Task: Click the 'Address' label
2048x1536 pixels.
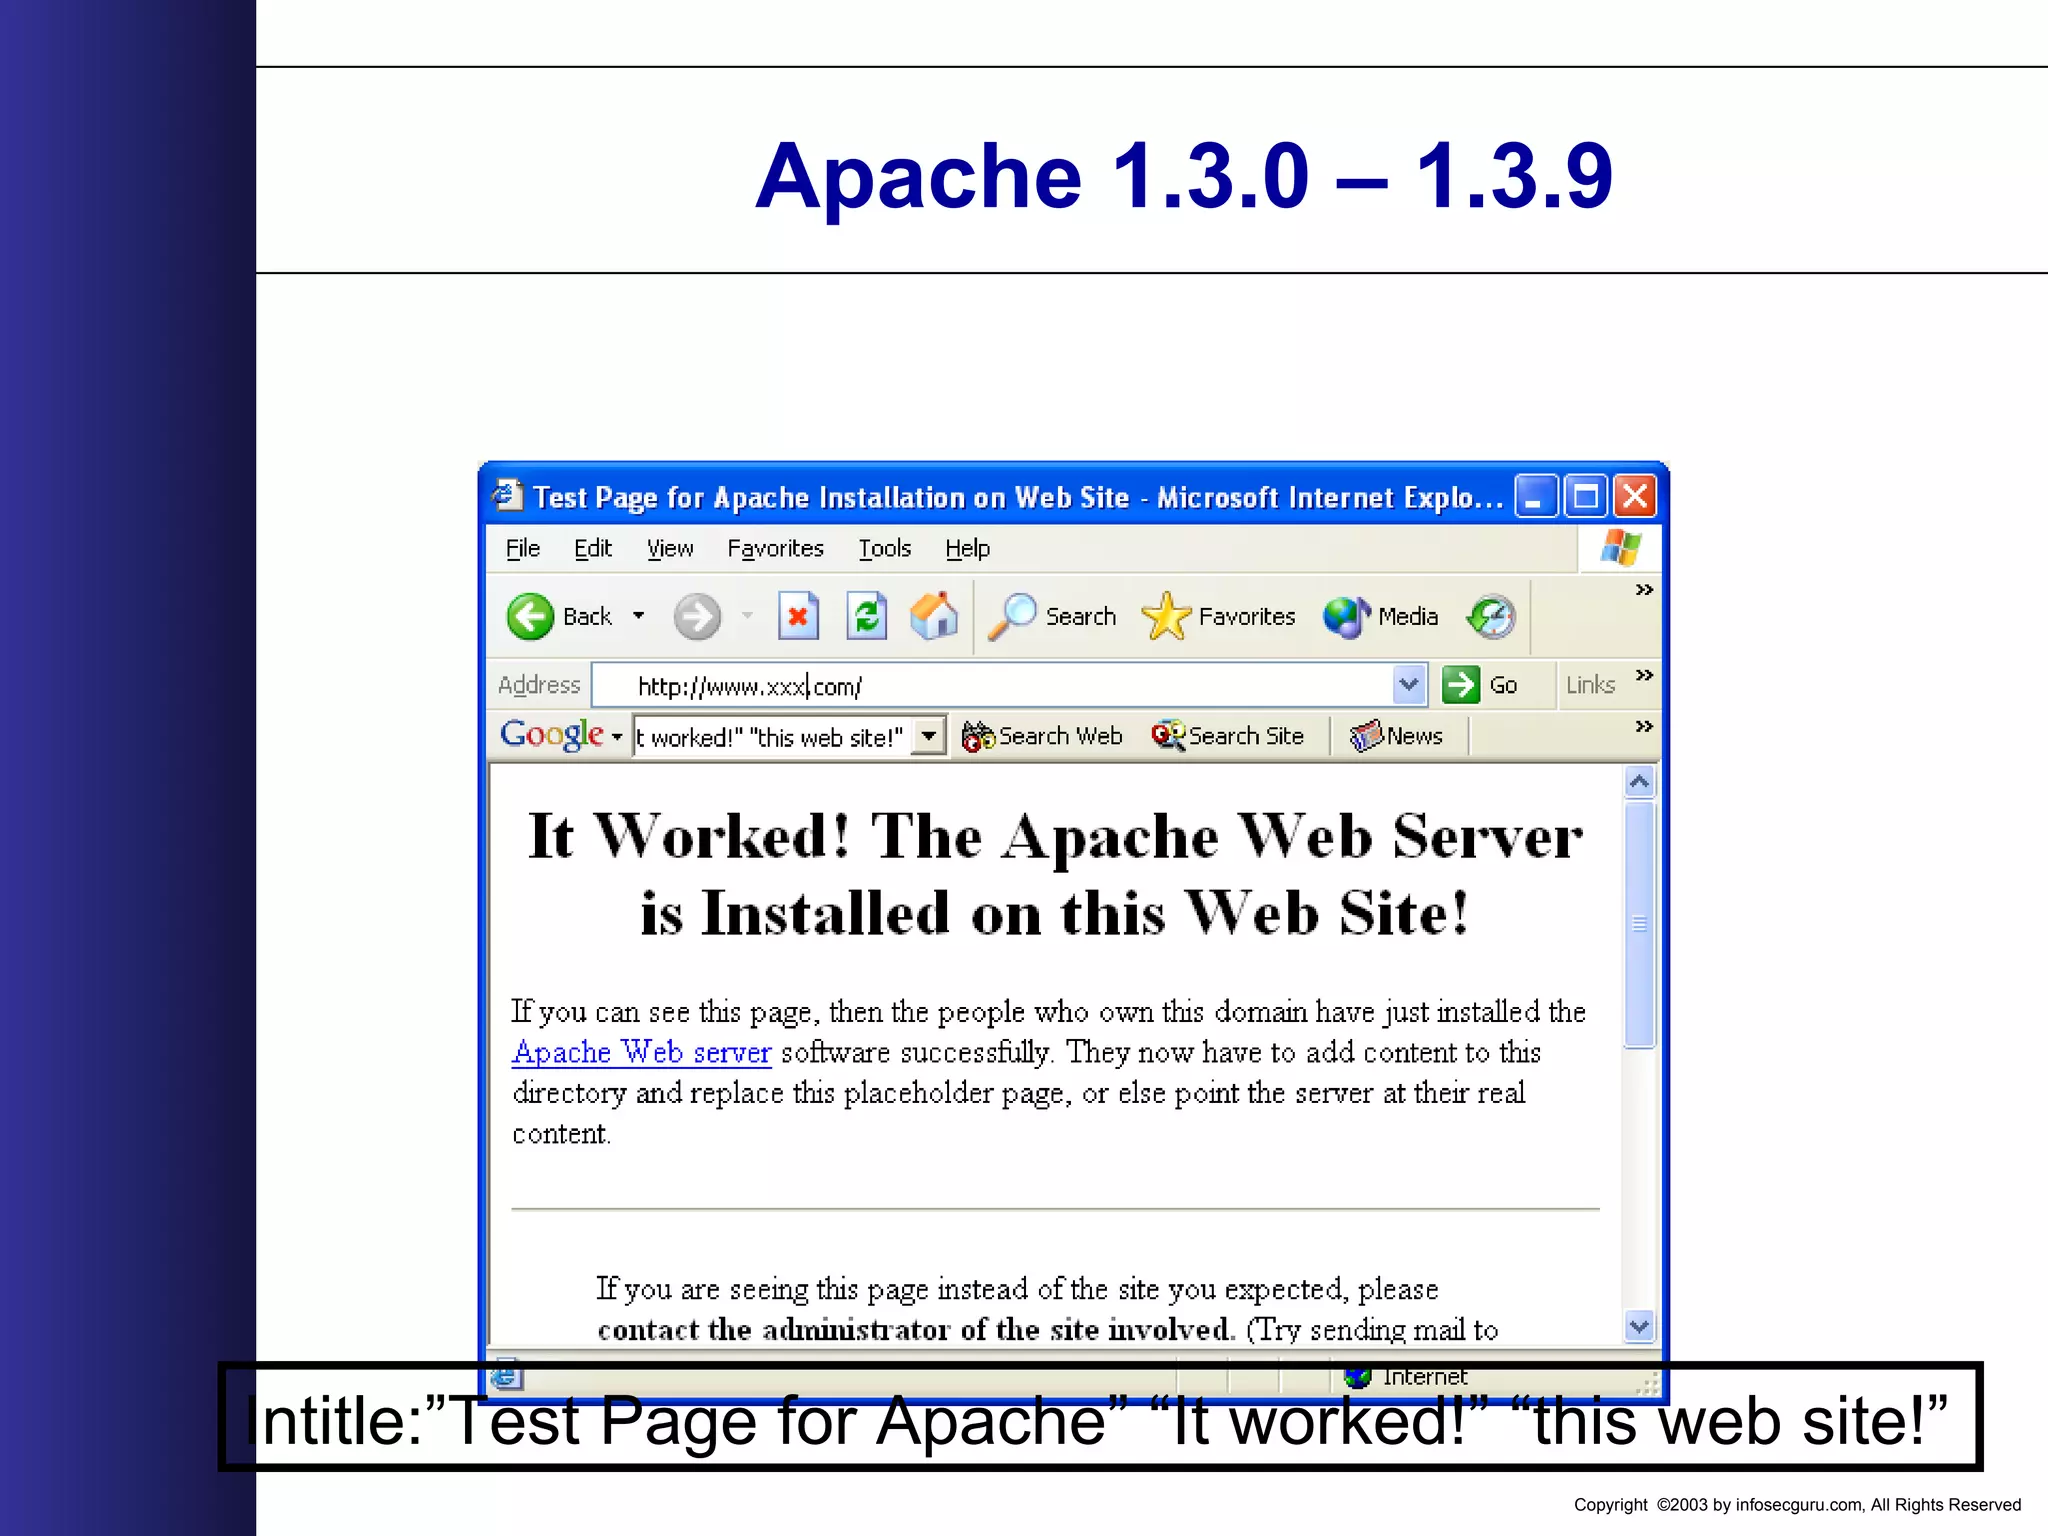Action: [539, 685]
